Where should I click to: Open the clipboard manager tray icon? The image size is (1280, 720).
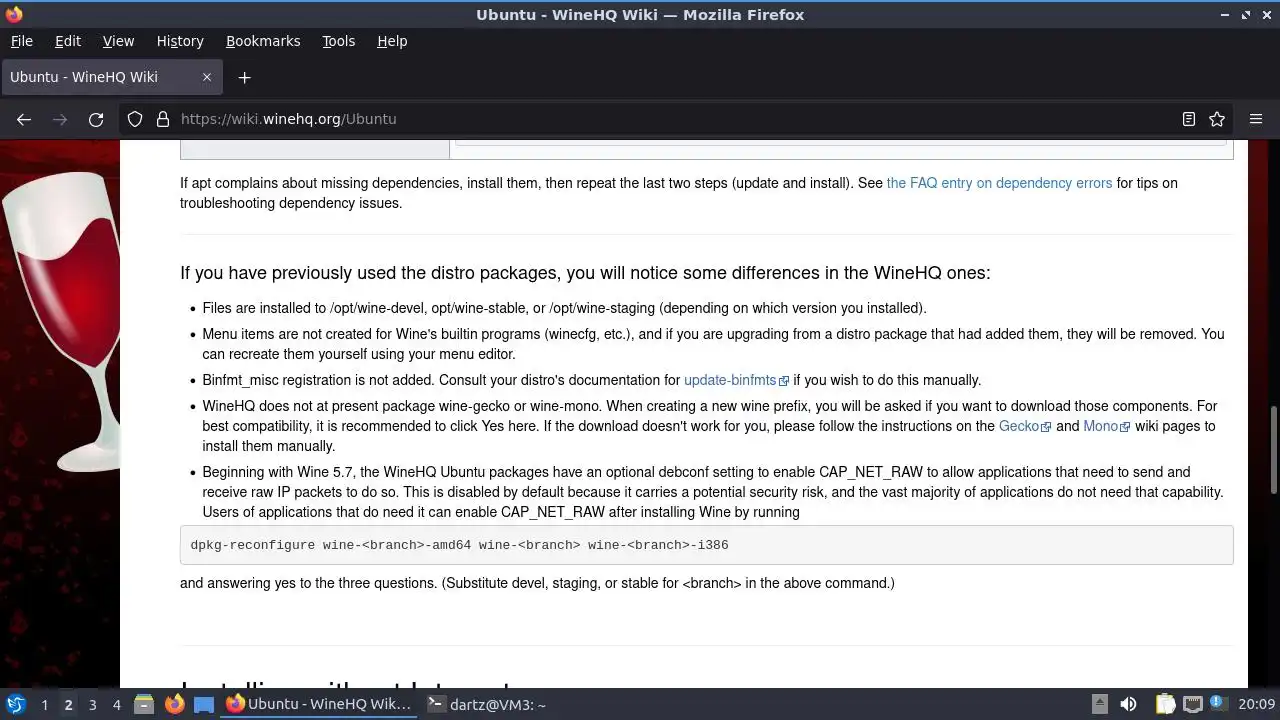[1165, 704]
